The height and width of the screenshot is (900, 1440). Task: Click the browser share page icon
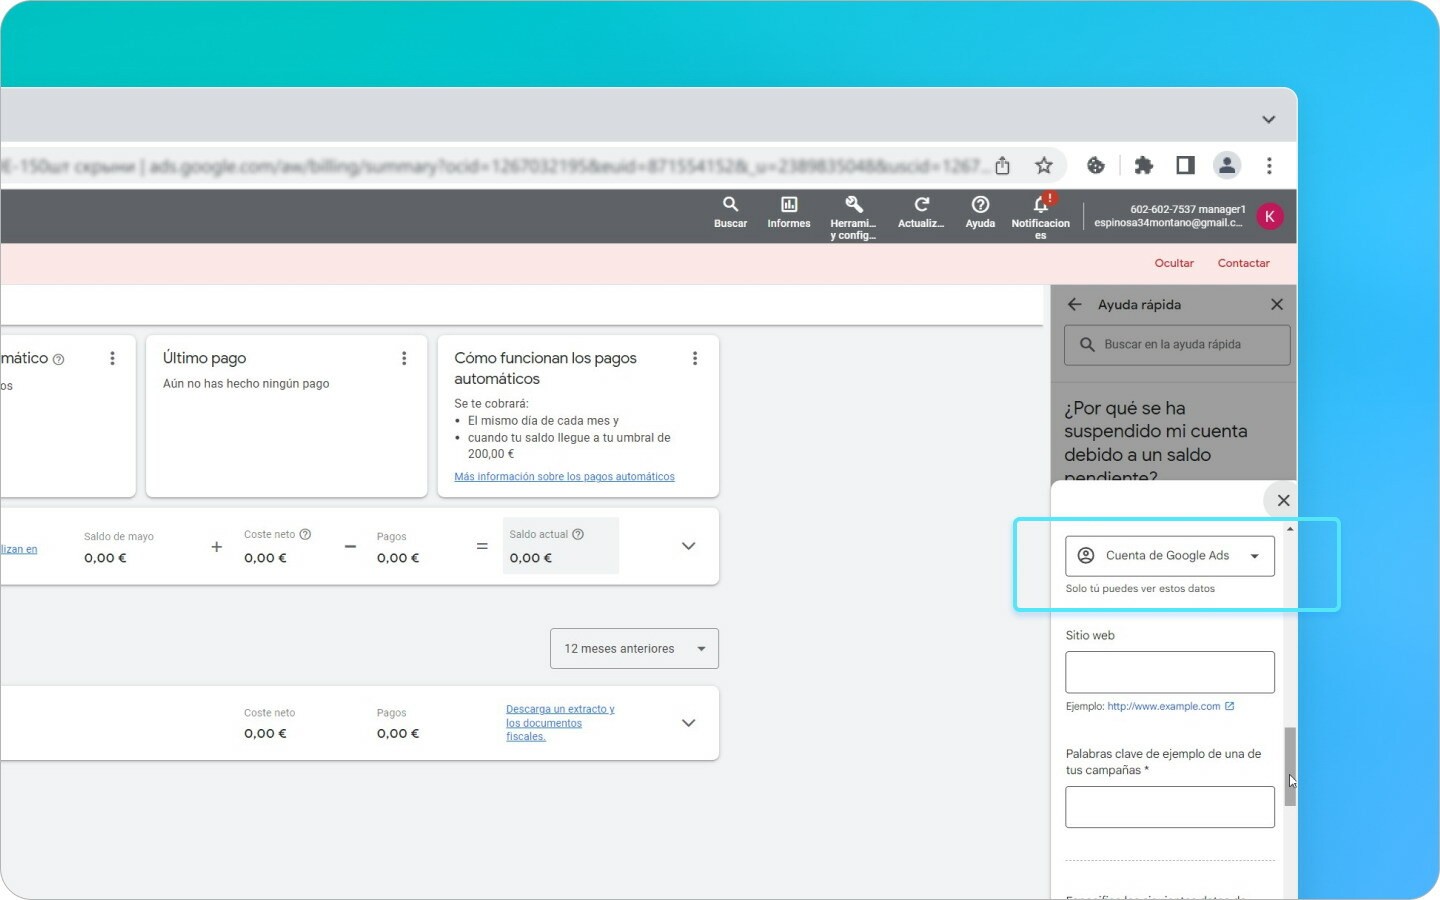(x=1002, y=166)
